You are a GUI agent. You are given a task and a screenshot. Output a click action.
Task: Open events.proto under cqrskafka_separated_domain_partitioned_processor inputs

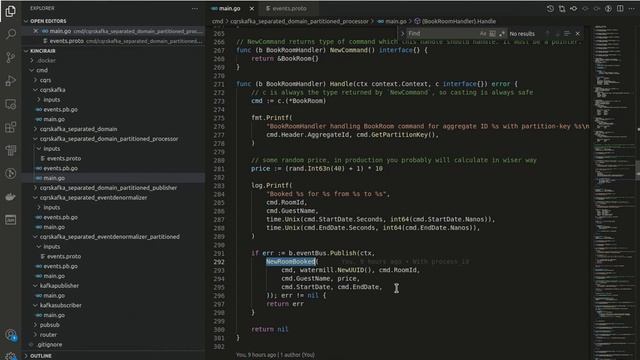tap(64, 158)
